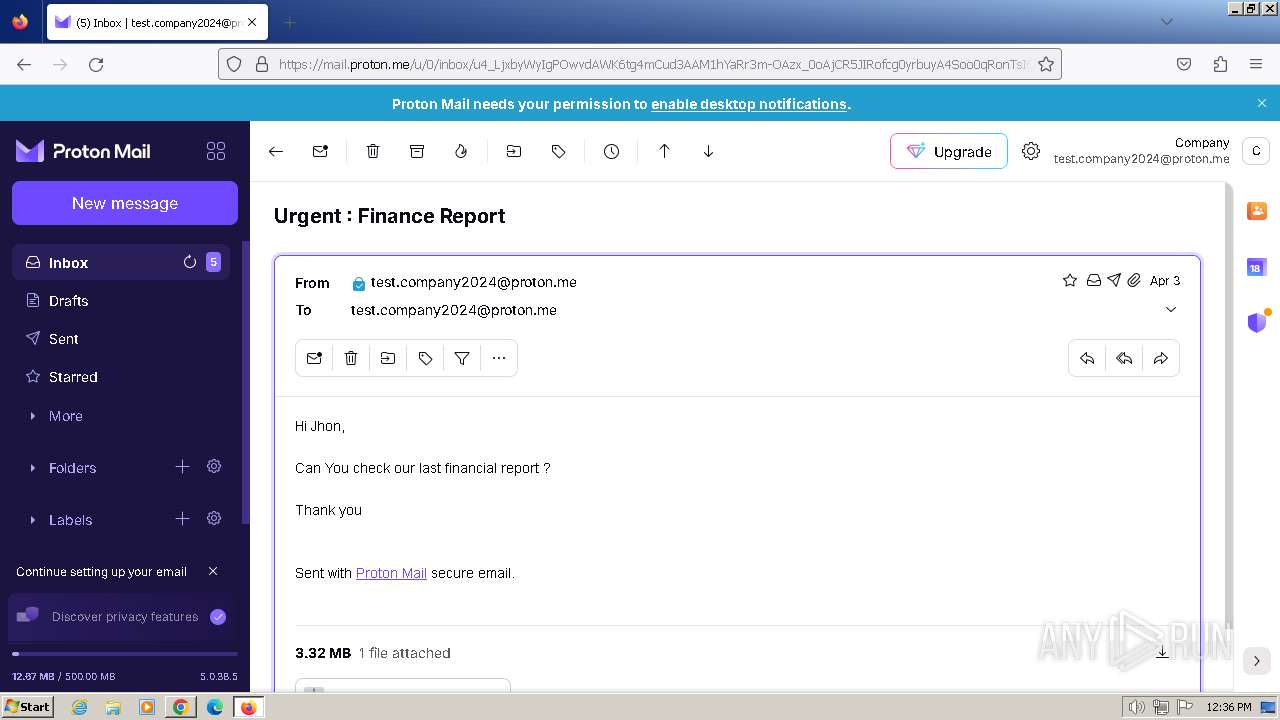Open Firefox extensions puzzle icon

[1220, 64]
